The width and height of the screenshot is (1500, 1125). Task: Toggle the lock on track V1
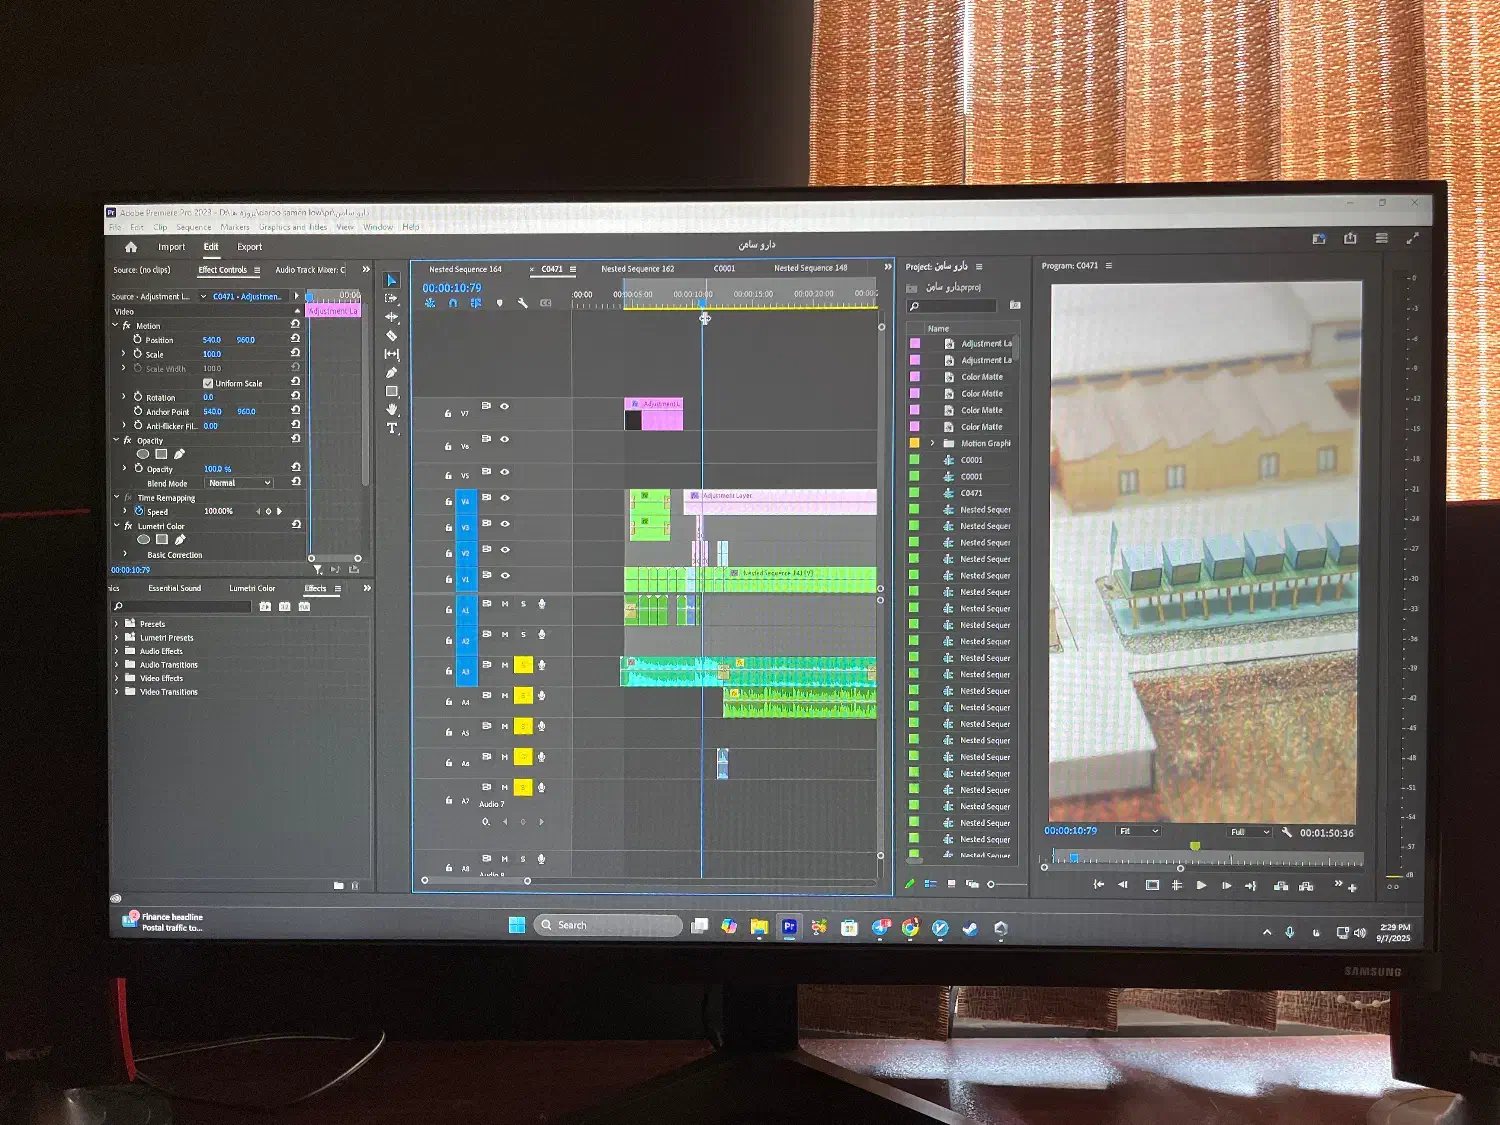pyautogui.click(x=448, y=580)
